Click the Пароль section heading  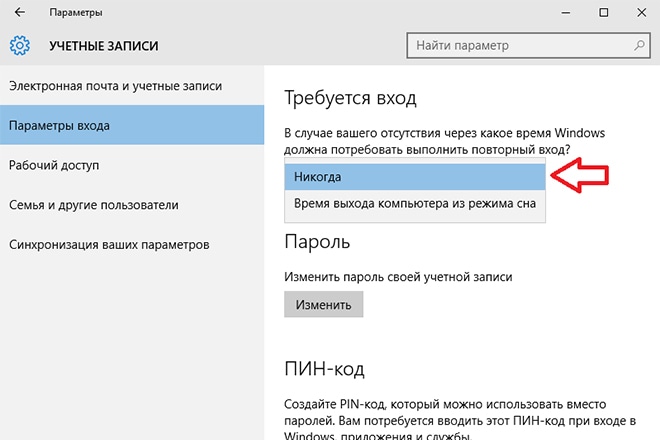coord(317,243)
